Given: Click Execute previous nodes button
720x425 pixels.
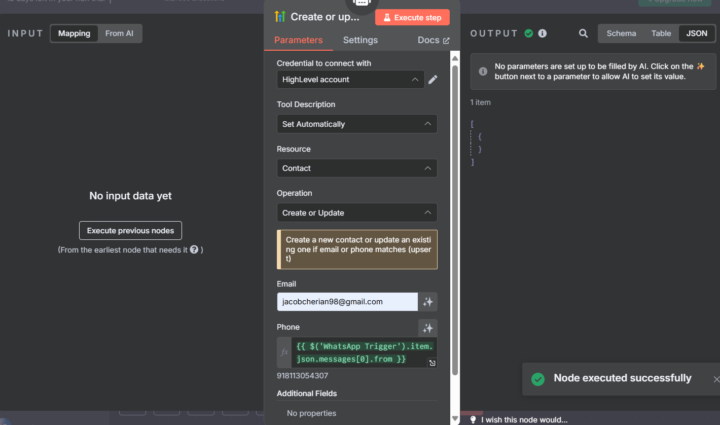Looking at the screenshot, I should [x=130, y=230].
